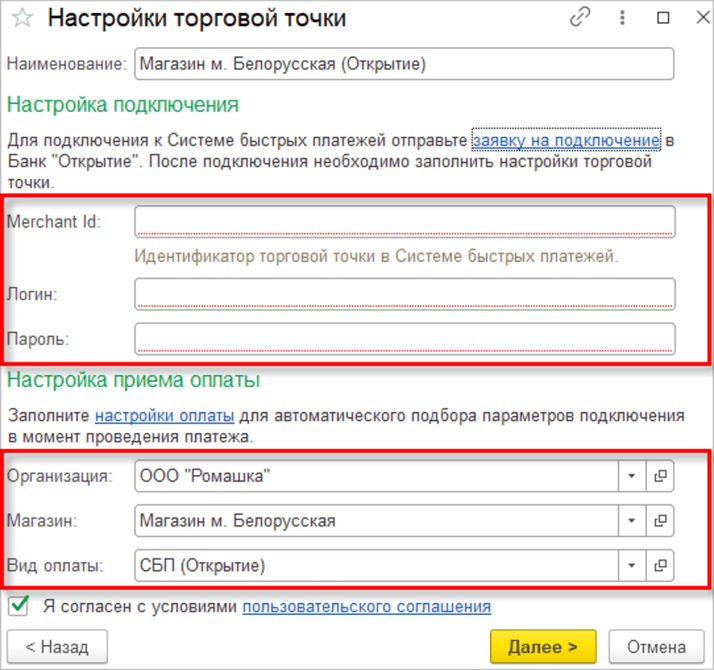Close the Настройки торговой точки dialog
Screen dimensions: 714x670
(704, 17)
